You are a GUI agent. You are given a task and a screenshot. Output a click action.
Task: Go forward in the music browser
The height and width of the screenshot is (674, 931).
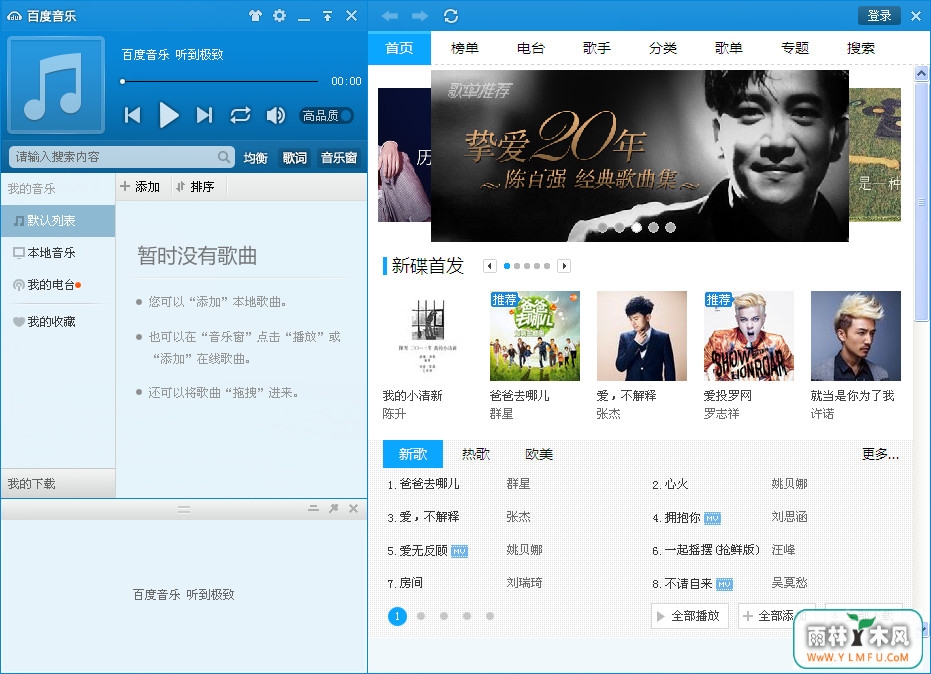tap(420, 16)
